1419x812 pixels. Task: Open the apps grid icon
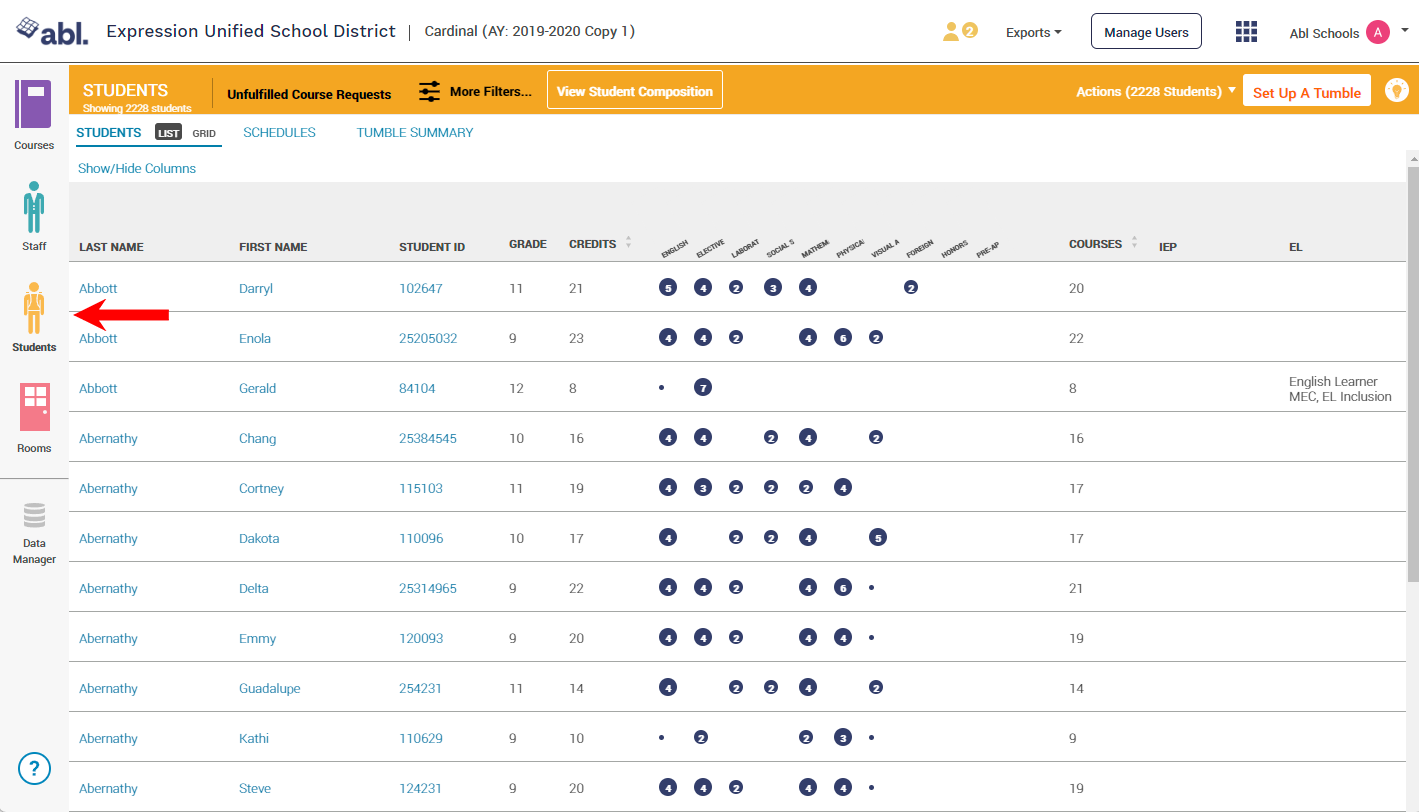(1246, 32)
